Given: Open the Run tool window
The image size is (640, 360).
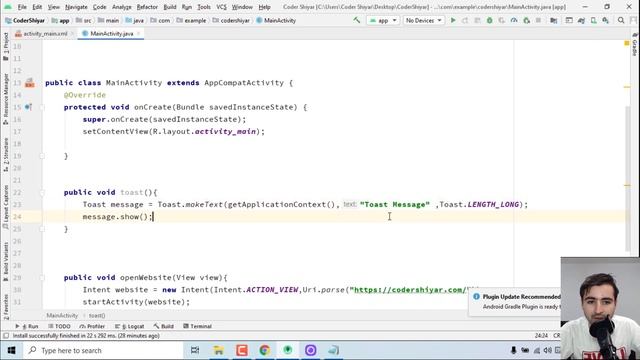Looking at the screenshot, I should 27,326.
